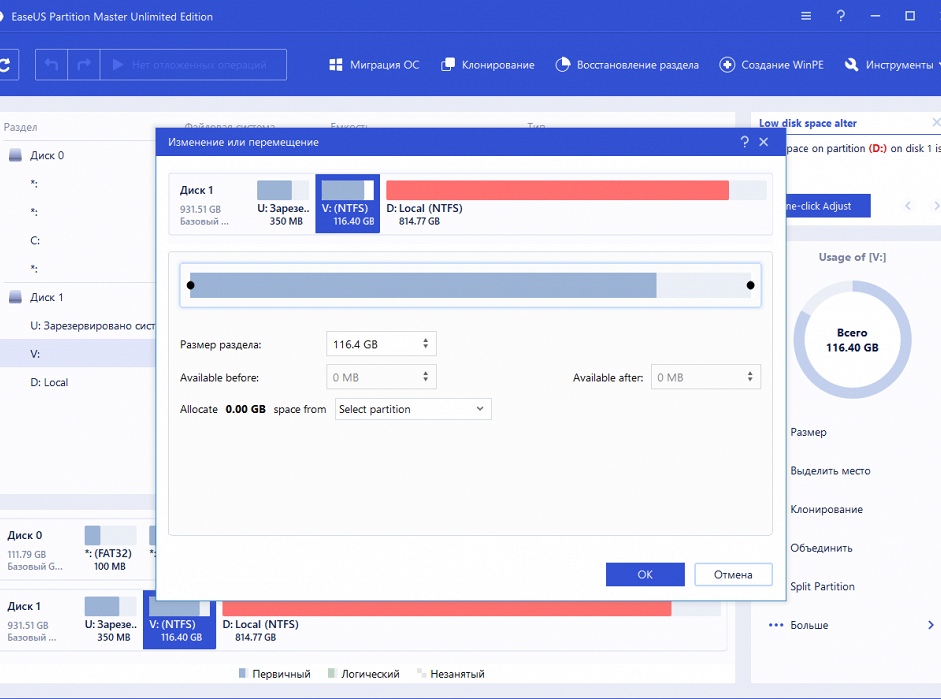Open the Select partition dropdown

411,409
